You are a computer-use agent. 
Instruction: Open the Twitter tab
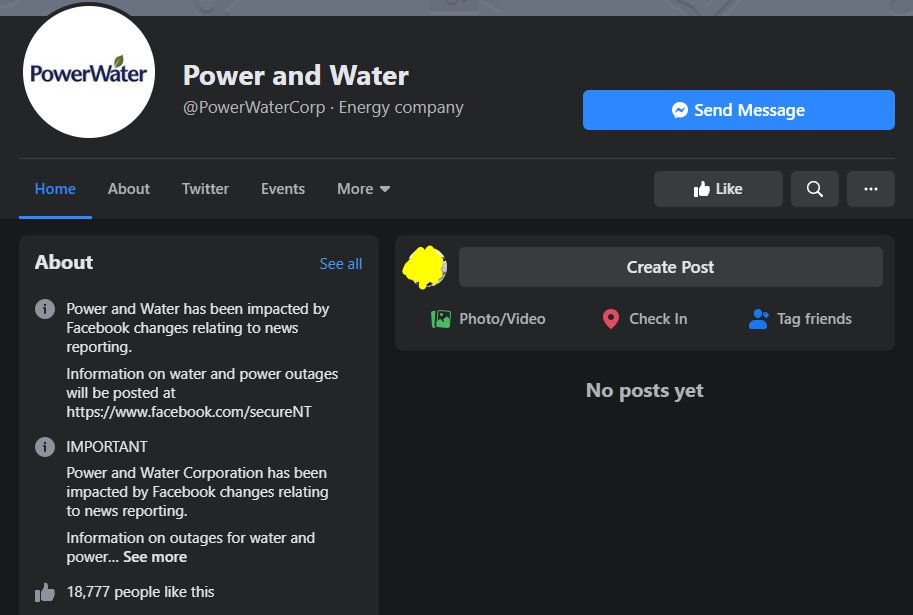tap(205, 189)
